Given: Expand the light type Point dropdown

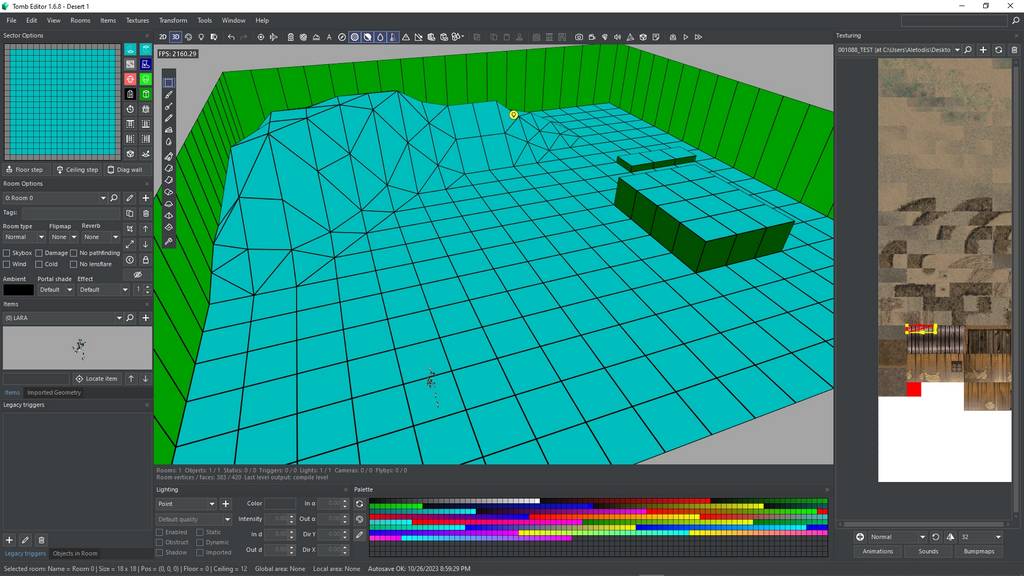Looking at the screenshot, I should tap(186, 504).
